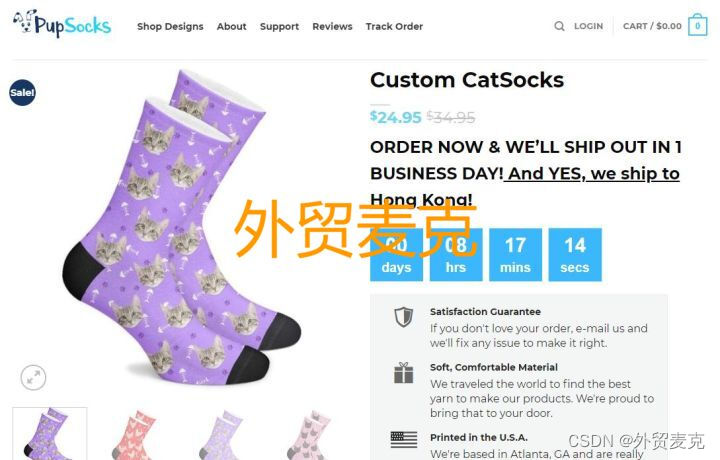
Task: Click the CART / $0.00 link
Action: 652,26
